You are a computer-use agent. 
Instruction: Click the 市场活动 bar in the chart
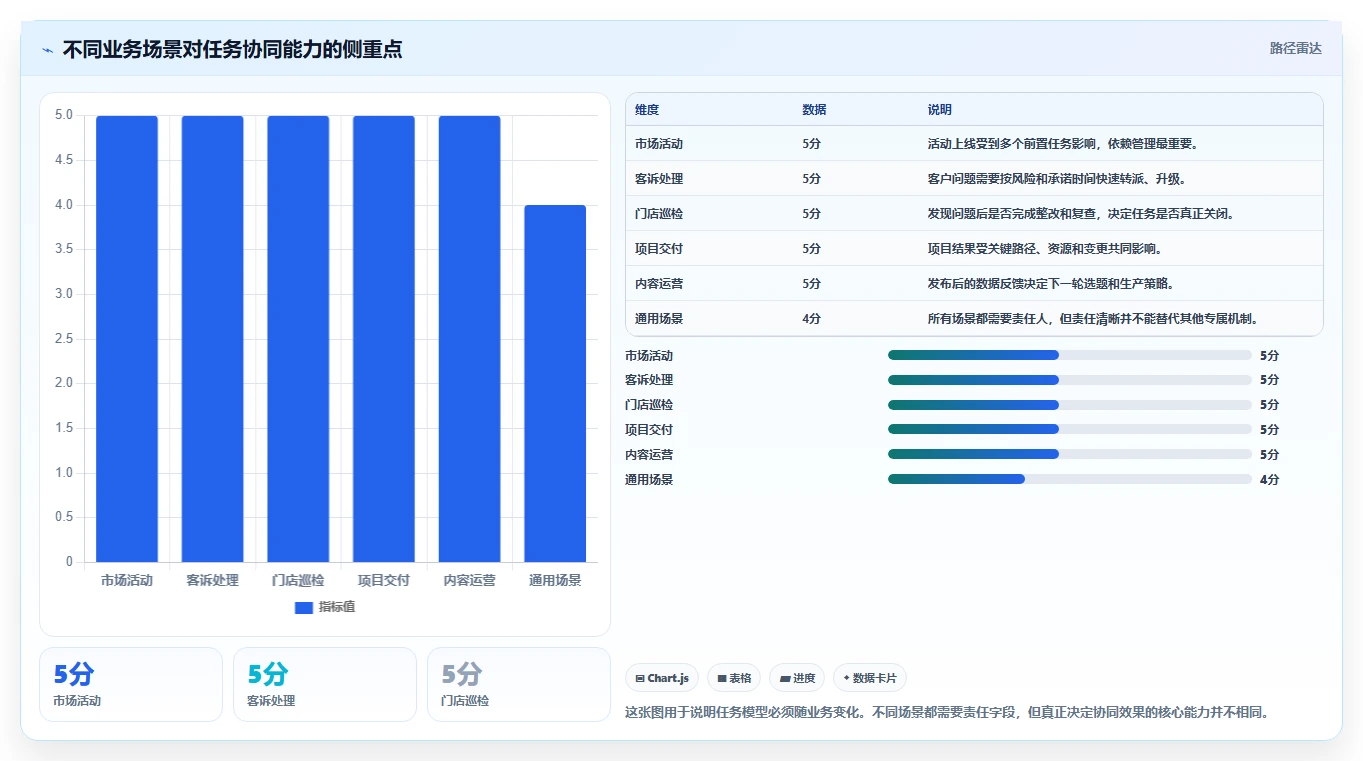tap(127, 339)
